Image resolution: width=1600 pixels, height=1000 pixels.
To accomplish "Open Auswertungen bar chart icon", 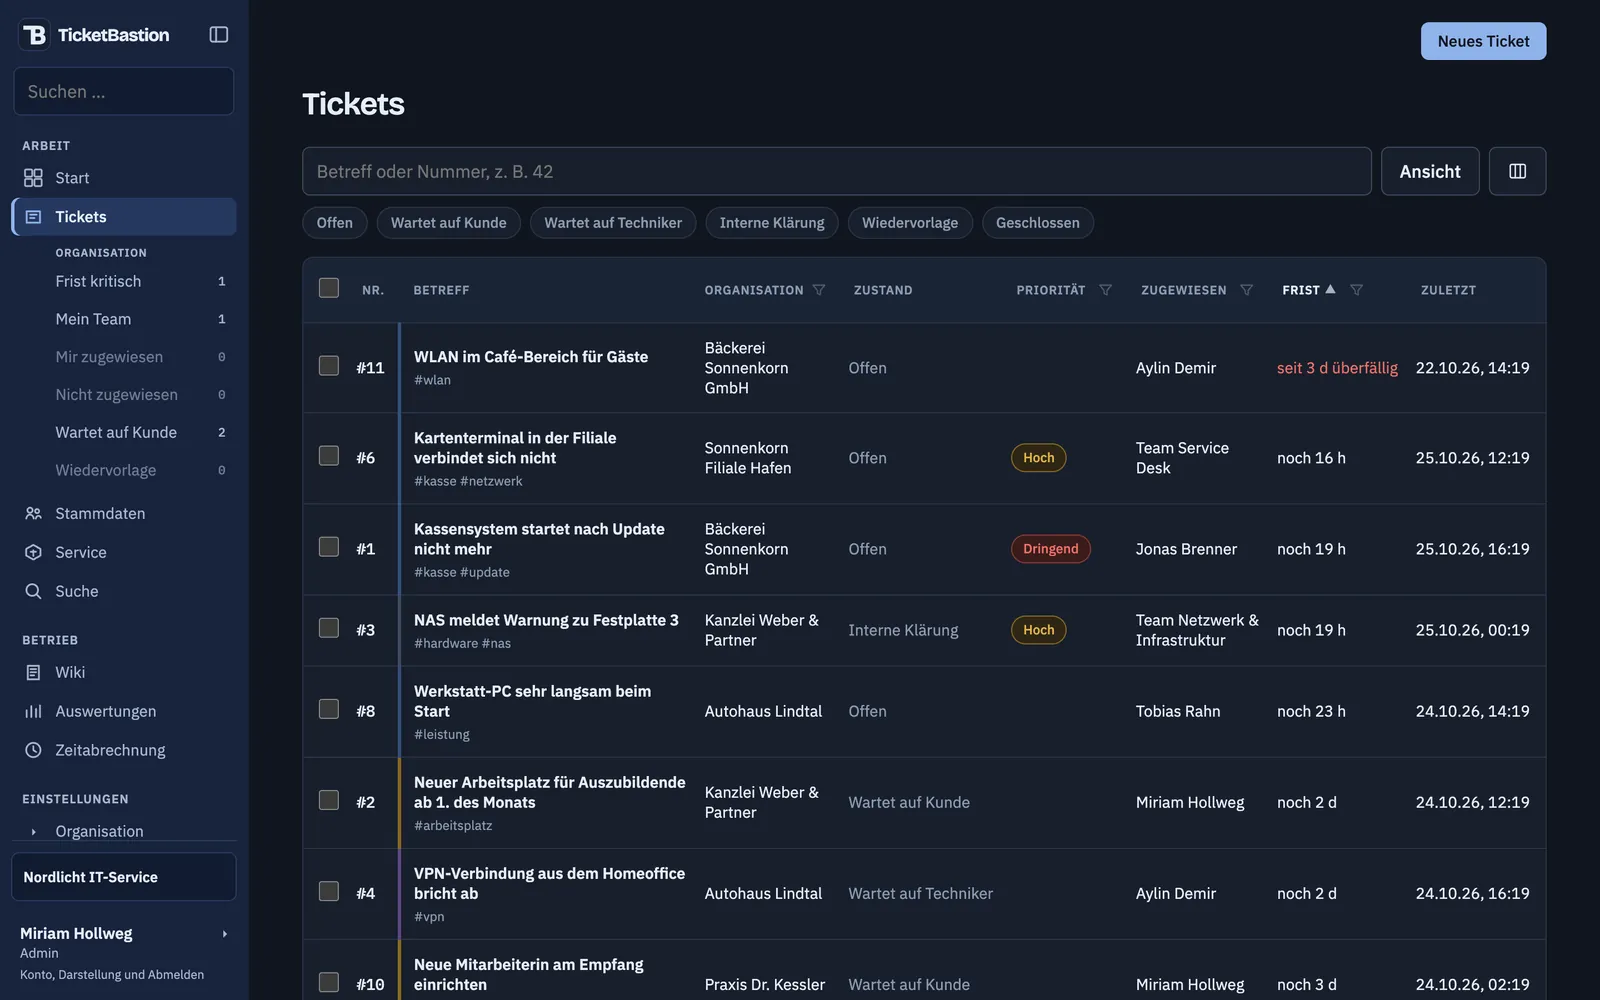I will 33,711.
